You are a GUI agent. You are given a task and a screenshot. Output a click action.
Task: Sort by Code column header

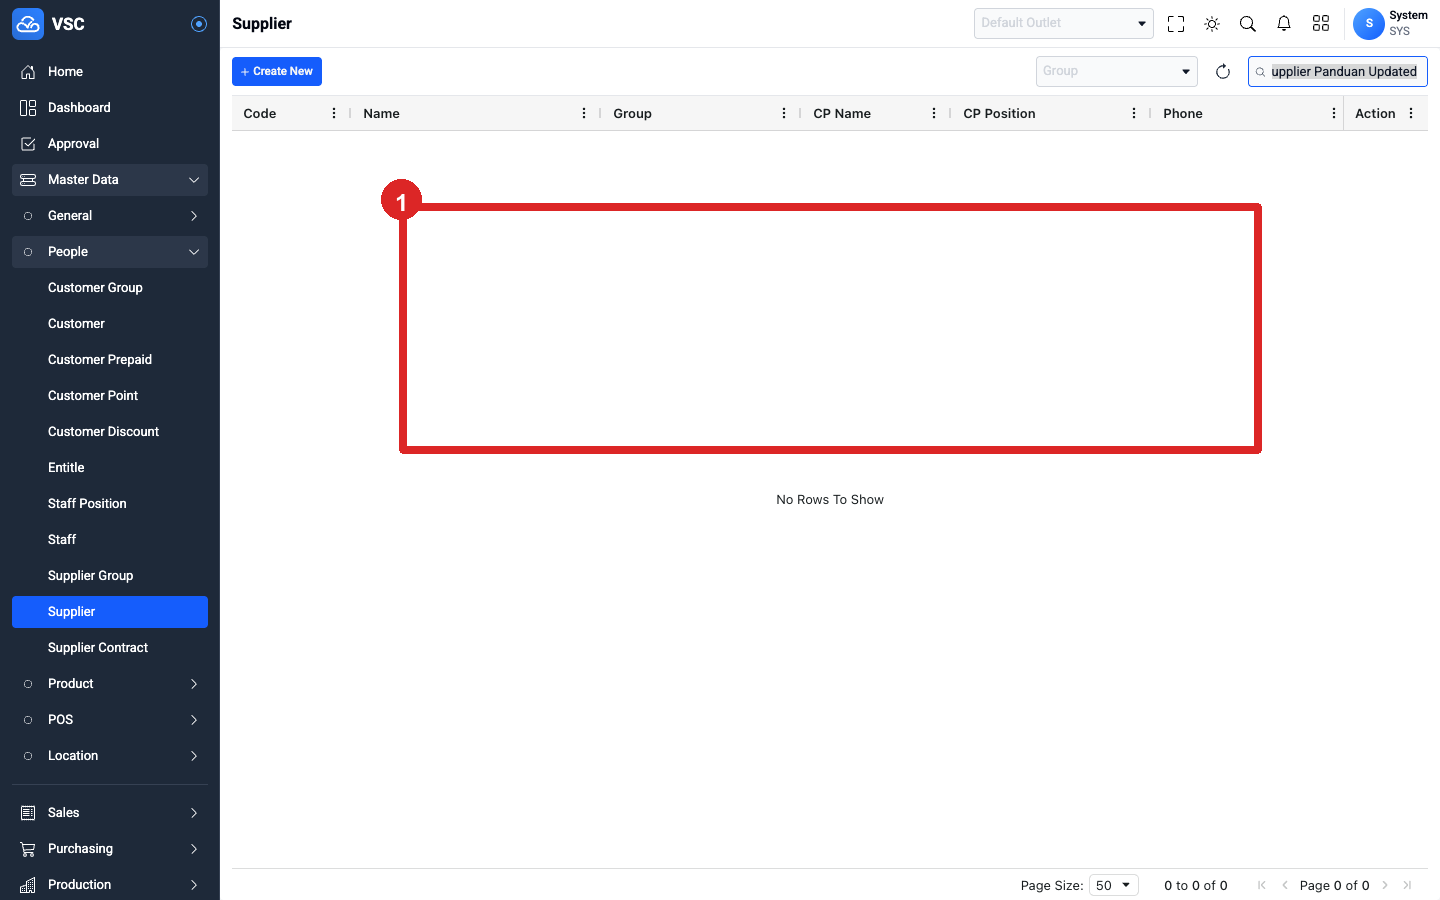click(260, 114)
